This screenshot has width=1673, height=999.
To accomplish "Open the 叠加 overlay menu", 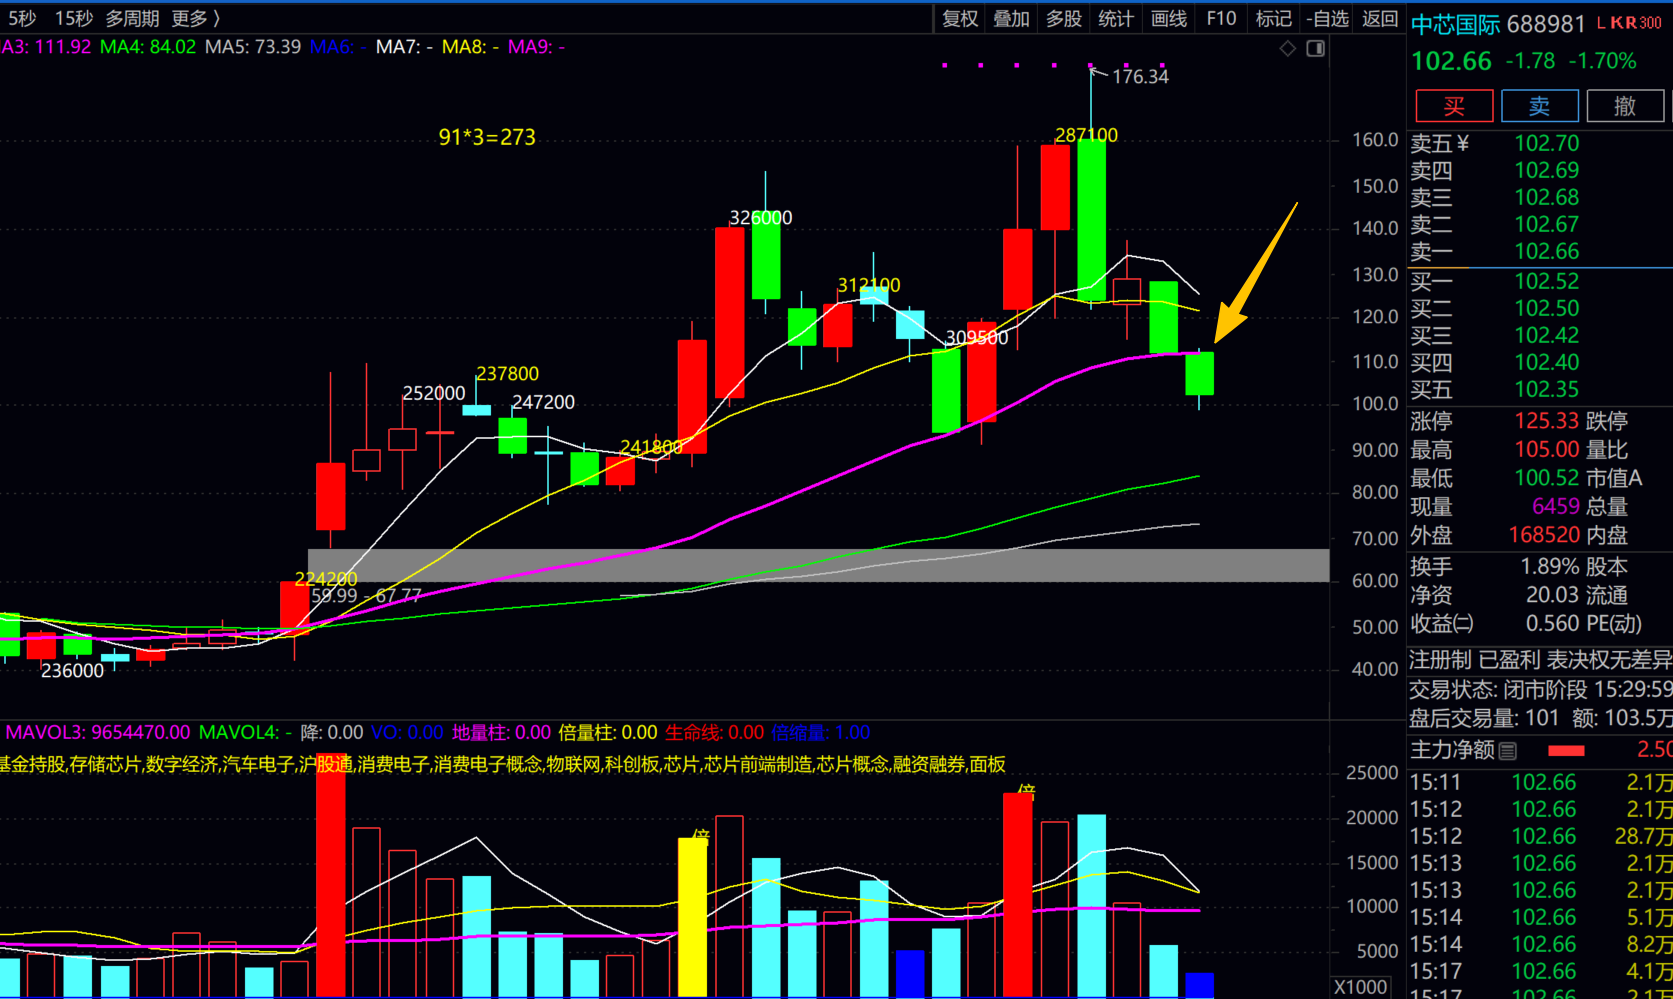I will [x=1011, y=18].
